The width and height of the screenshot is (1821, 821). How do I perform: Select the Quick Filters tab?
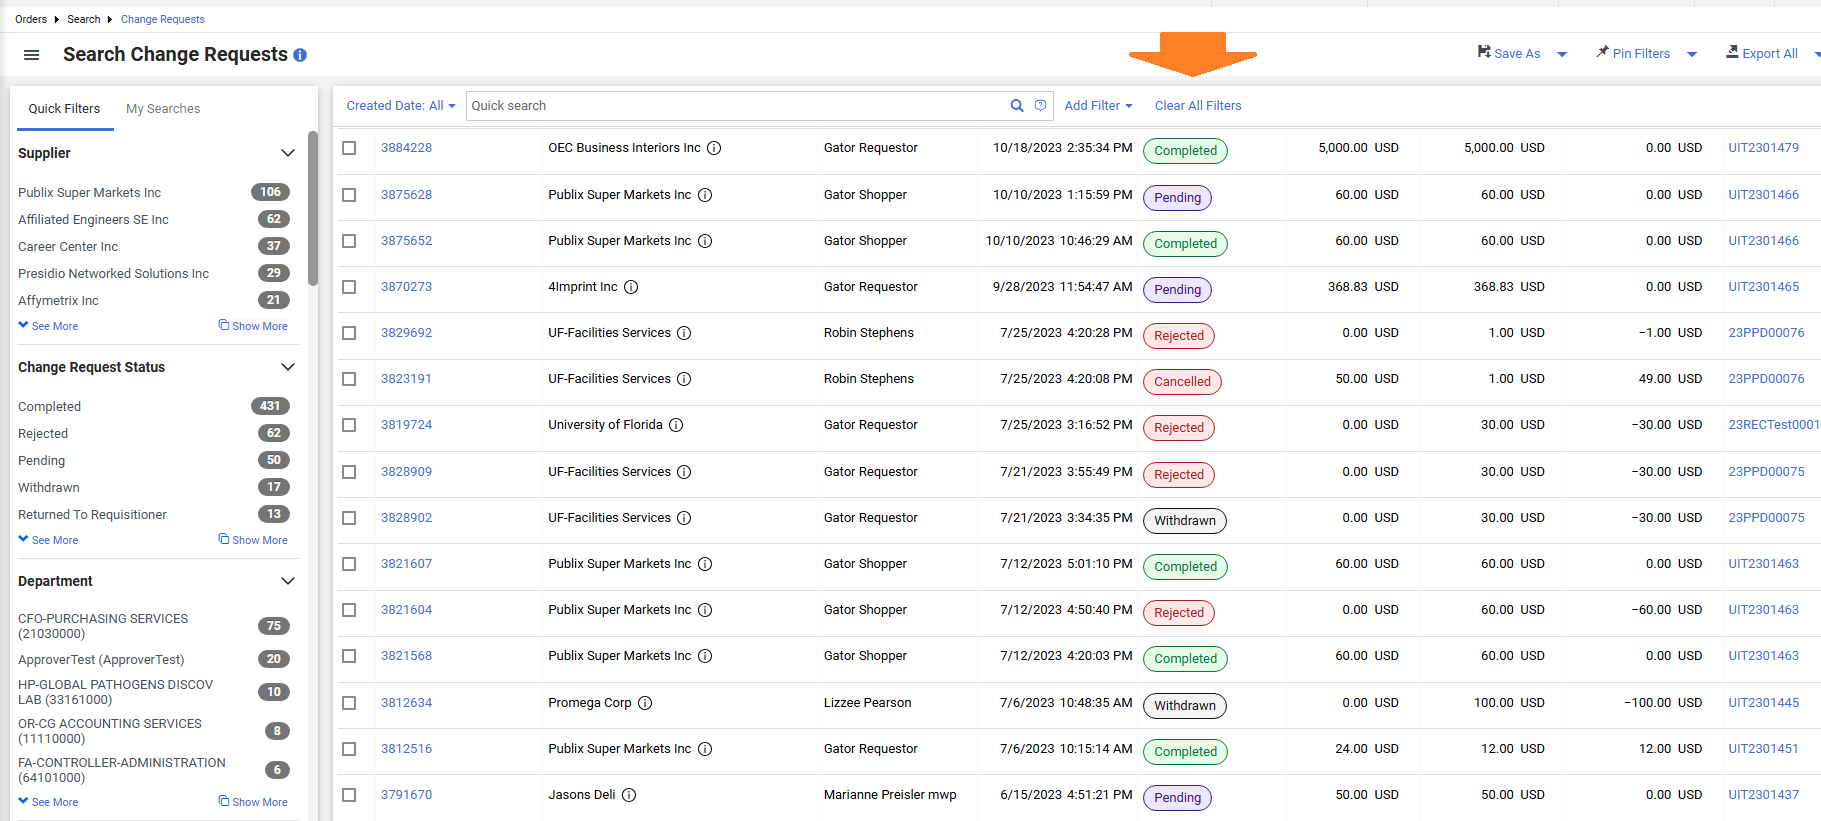64,109
